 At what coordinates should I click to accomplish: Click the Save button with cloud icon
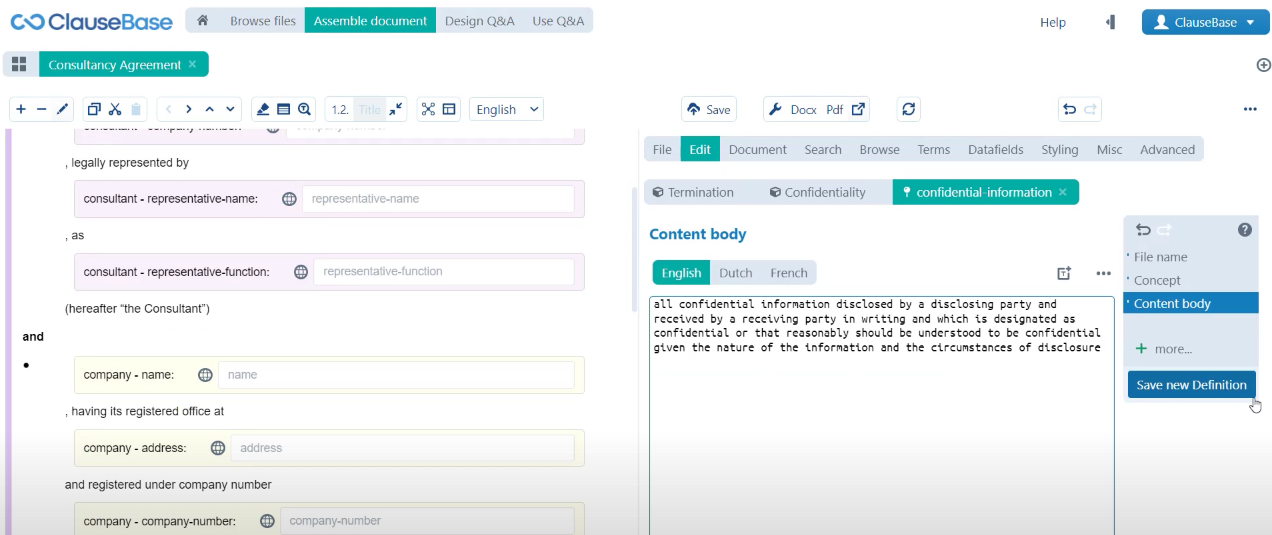pyautogui.click(x=708, y=109)
